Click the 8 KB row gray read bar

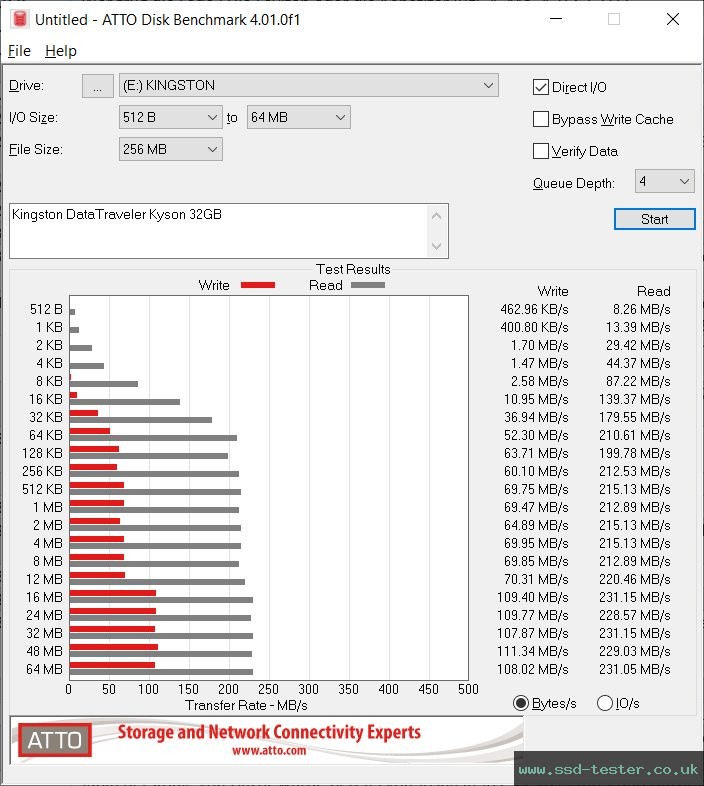pyautogui.click(x=104, y=384)
